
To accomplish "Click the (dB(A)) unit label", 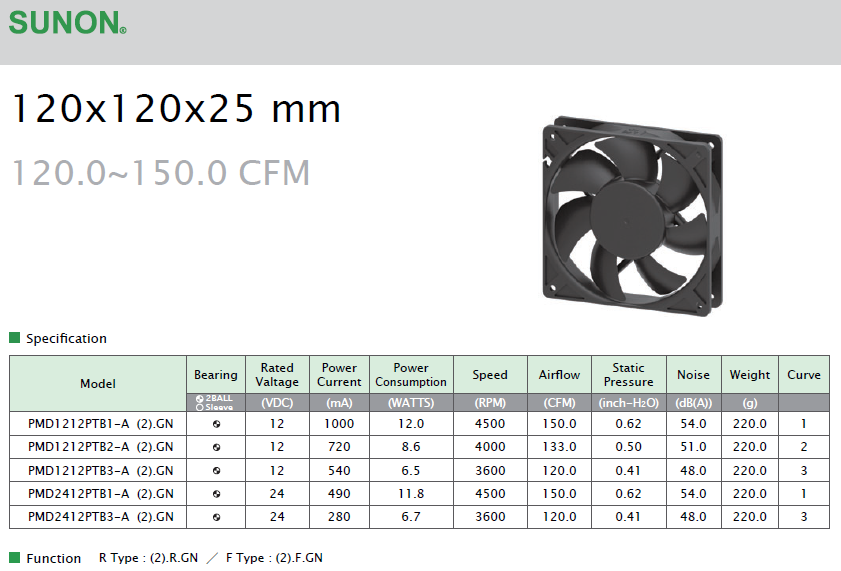I will click(x=694, y=403).
